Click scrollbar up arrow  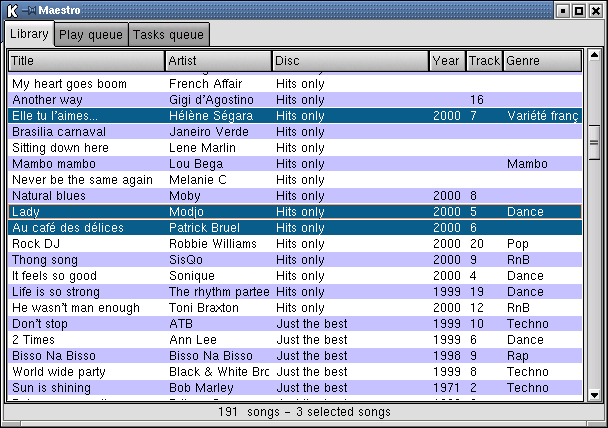594,55
